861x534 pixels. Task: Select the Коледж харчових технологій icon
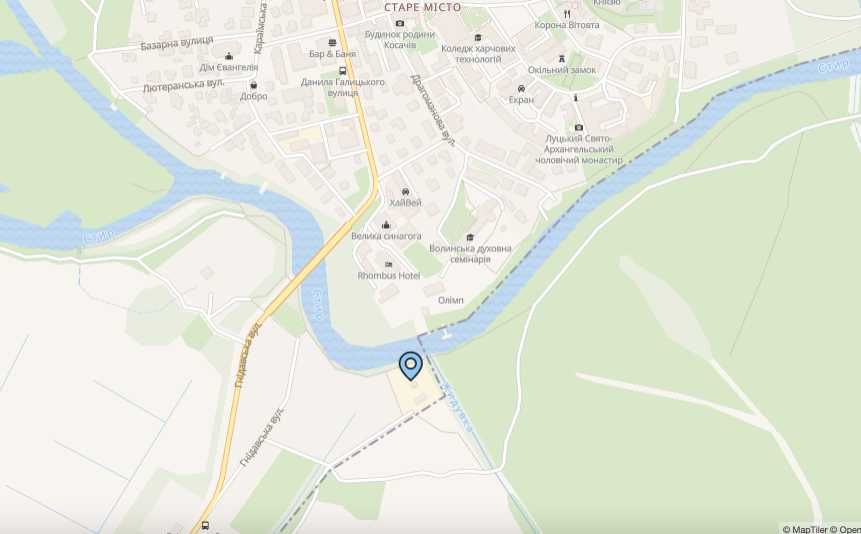[x=478, y=37]
